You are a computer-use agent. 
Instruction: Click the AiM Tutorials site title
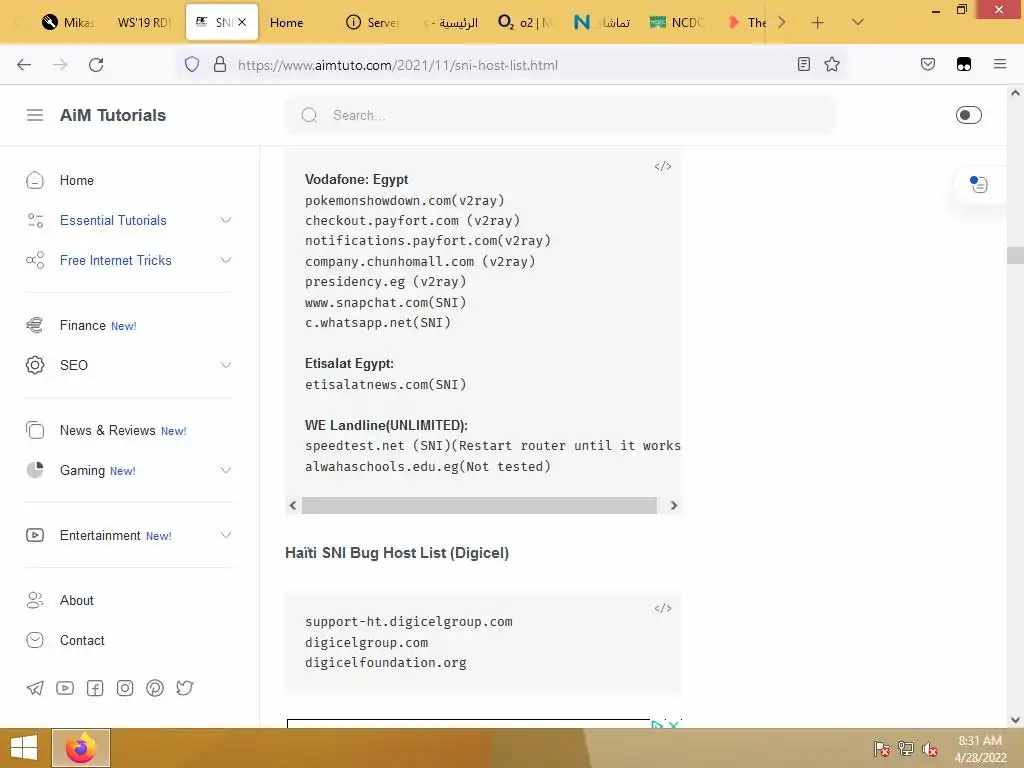tap(113, 115)
